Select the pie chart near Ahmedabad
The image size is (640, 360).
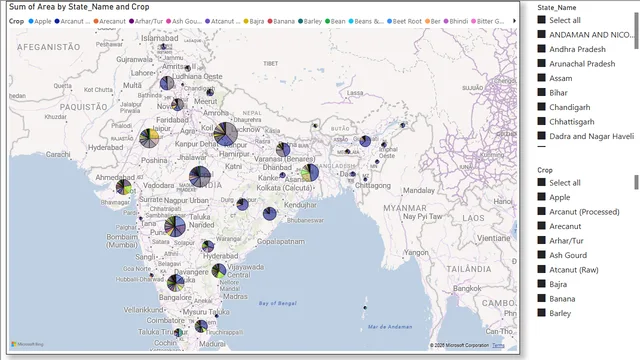point(123,187)
